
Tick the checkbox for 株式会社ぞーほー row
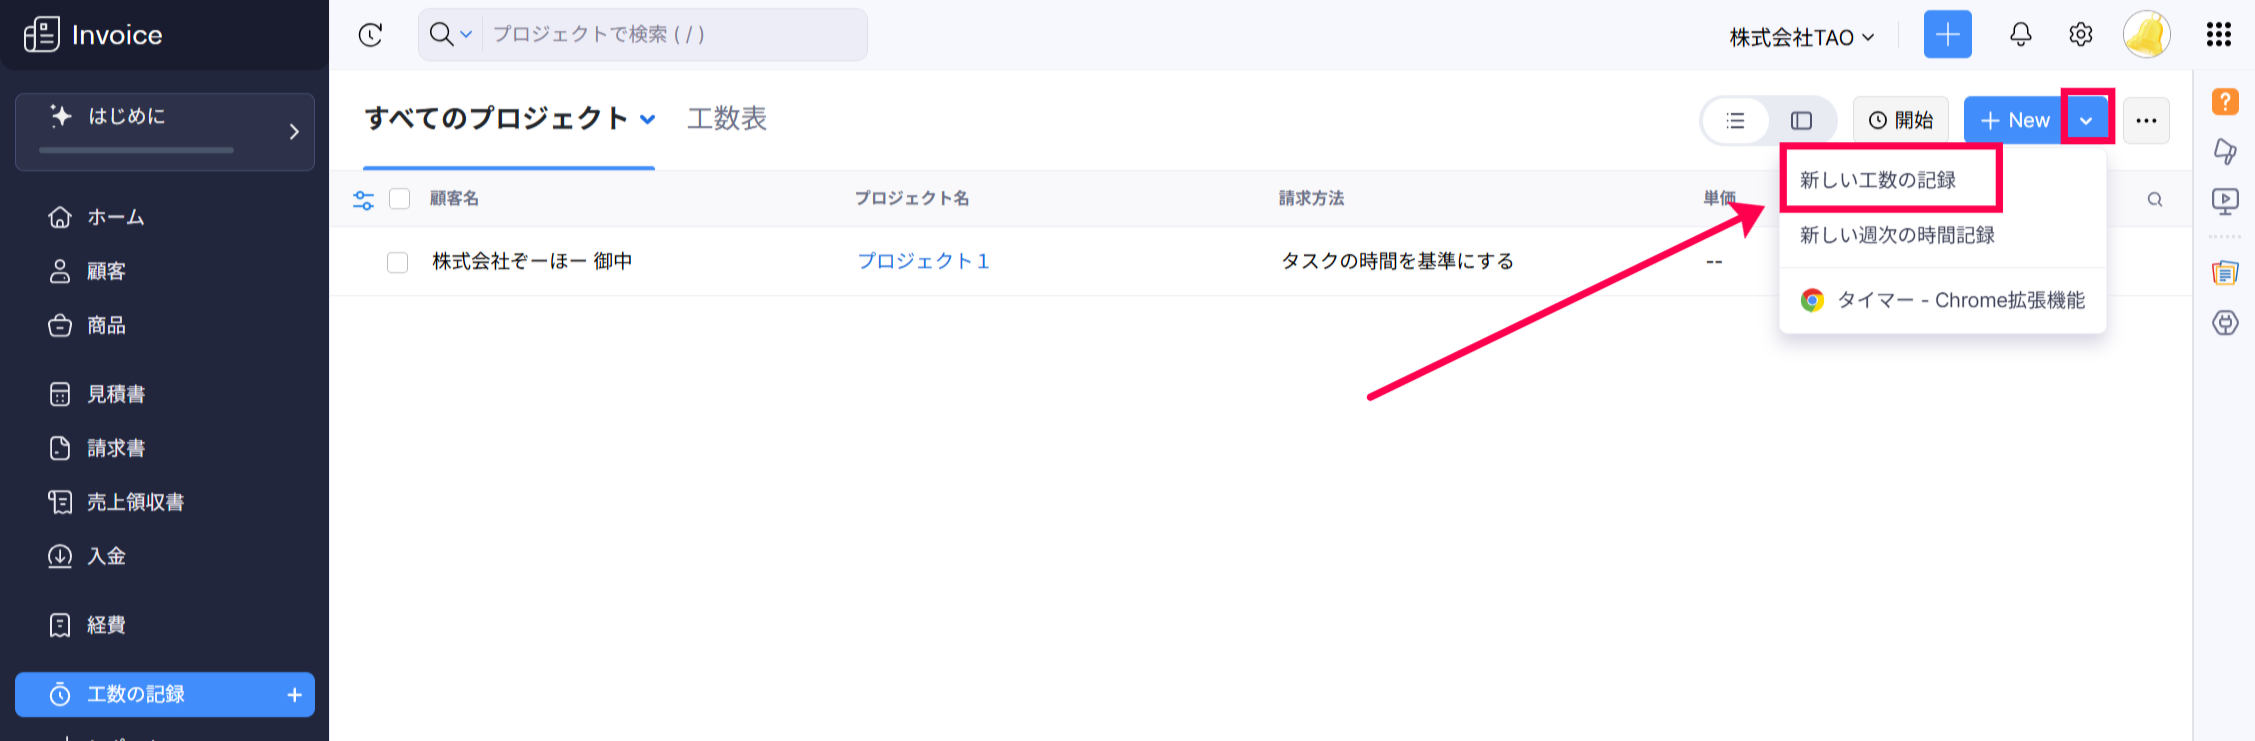coord(398,262)
